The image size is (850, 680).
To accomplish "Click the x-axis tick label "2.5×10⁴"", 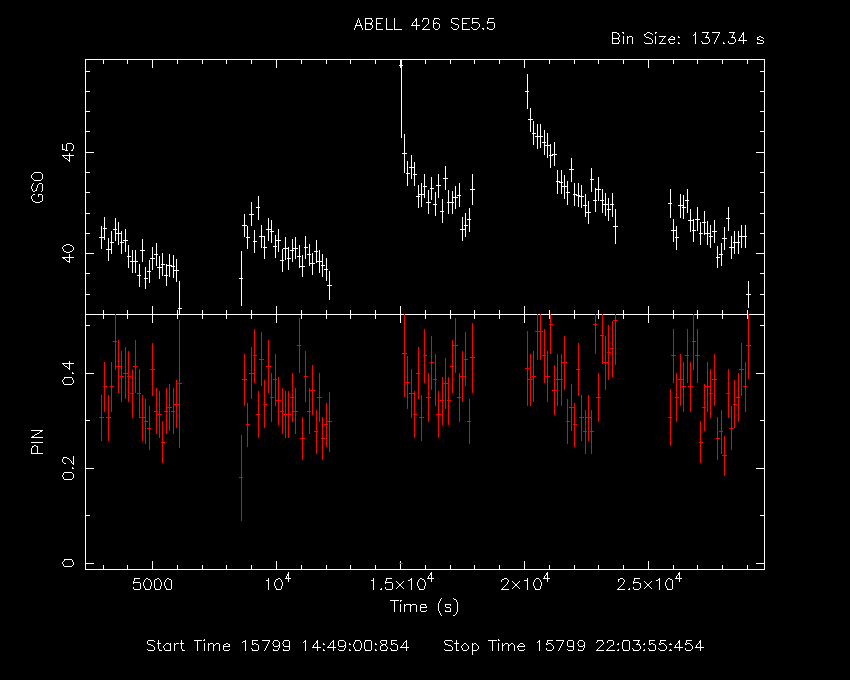I will [x=649, y=581].
